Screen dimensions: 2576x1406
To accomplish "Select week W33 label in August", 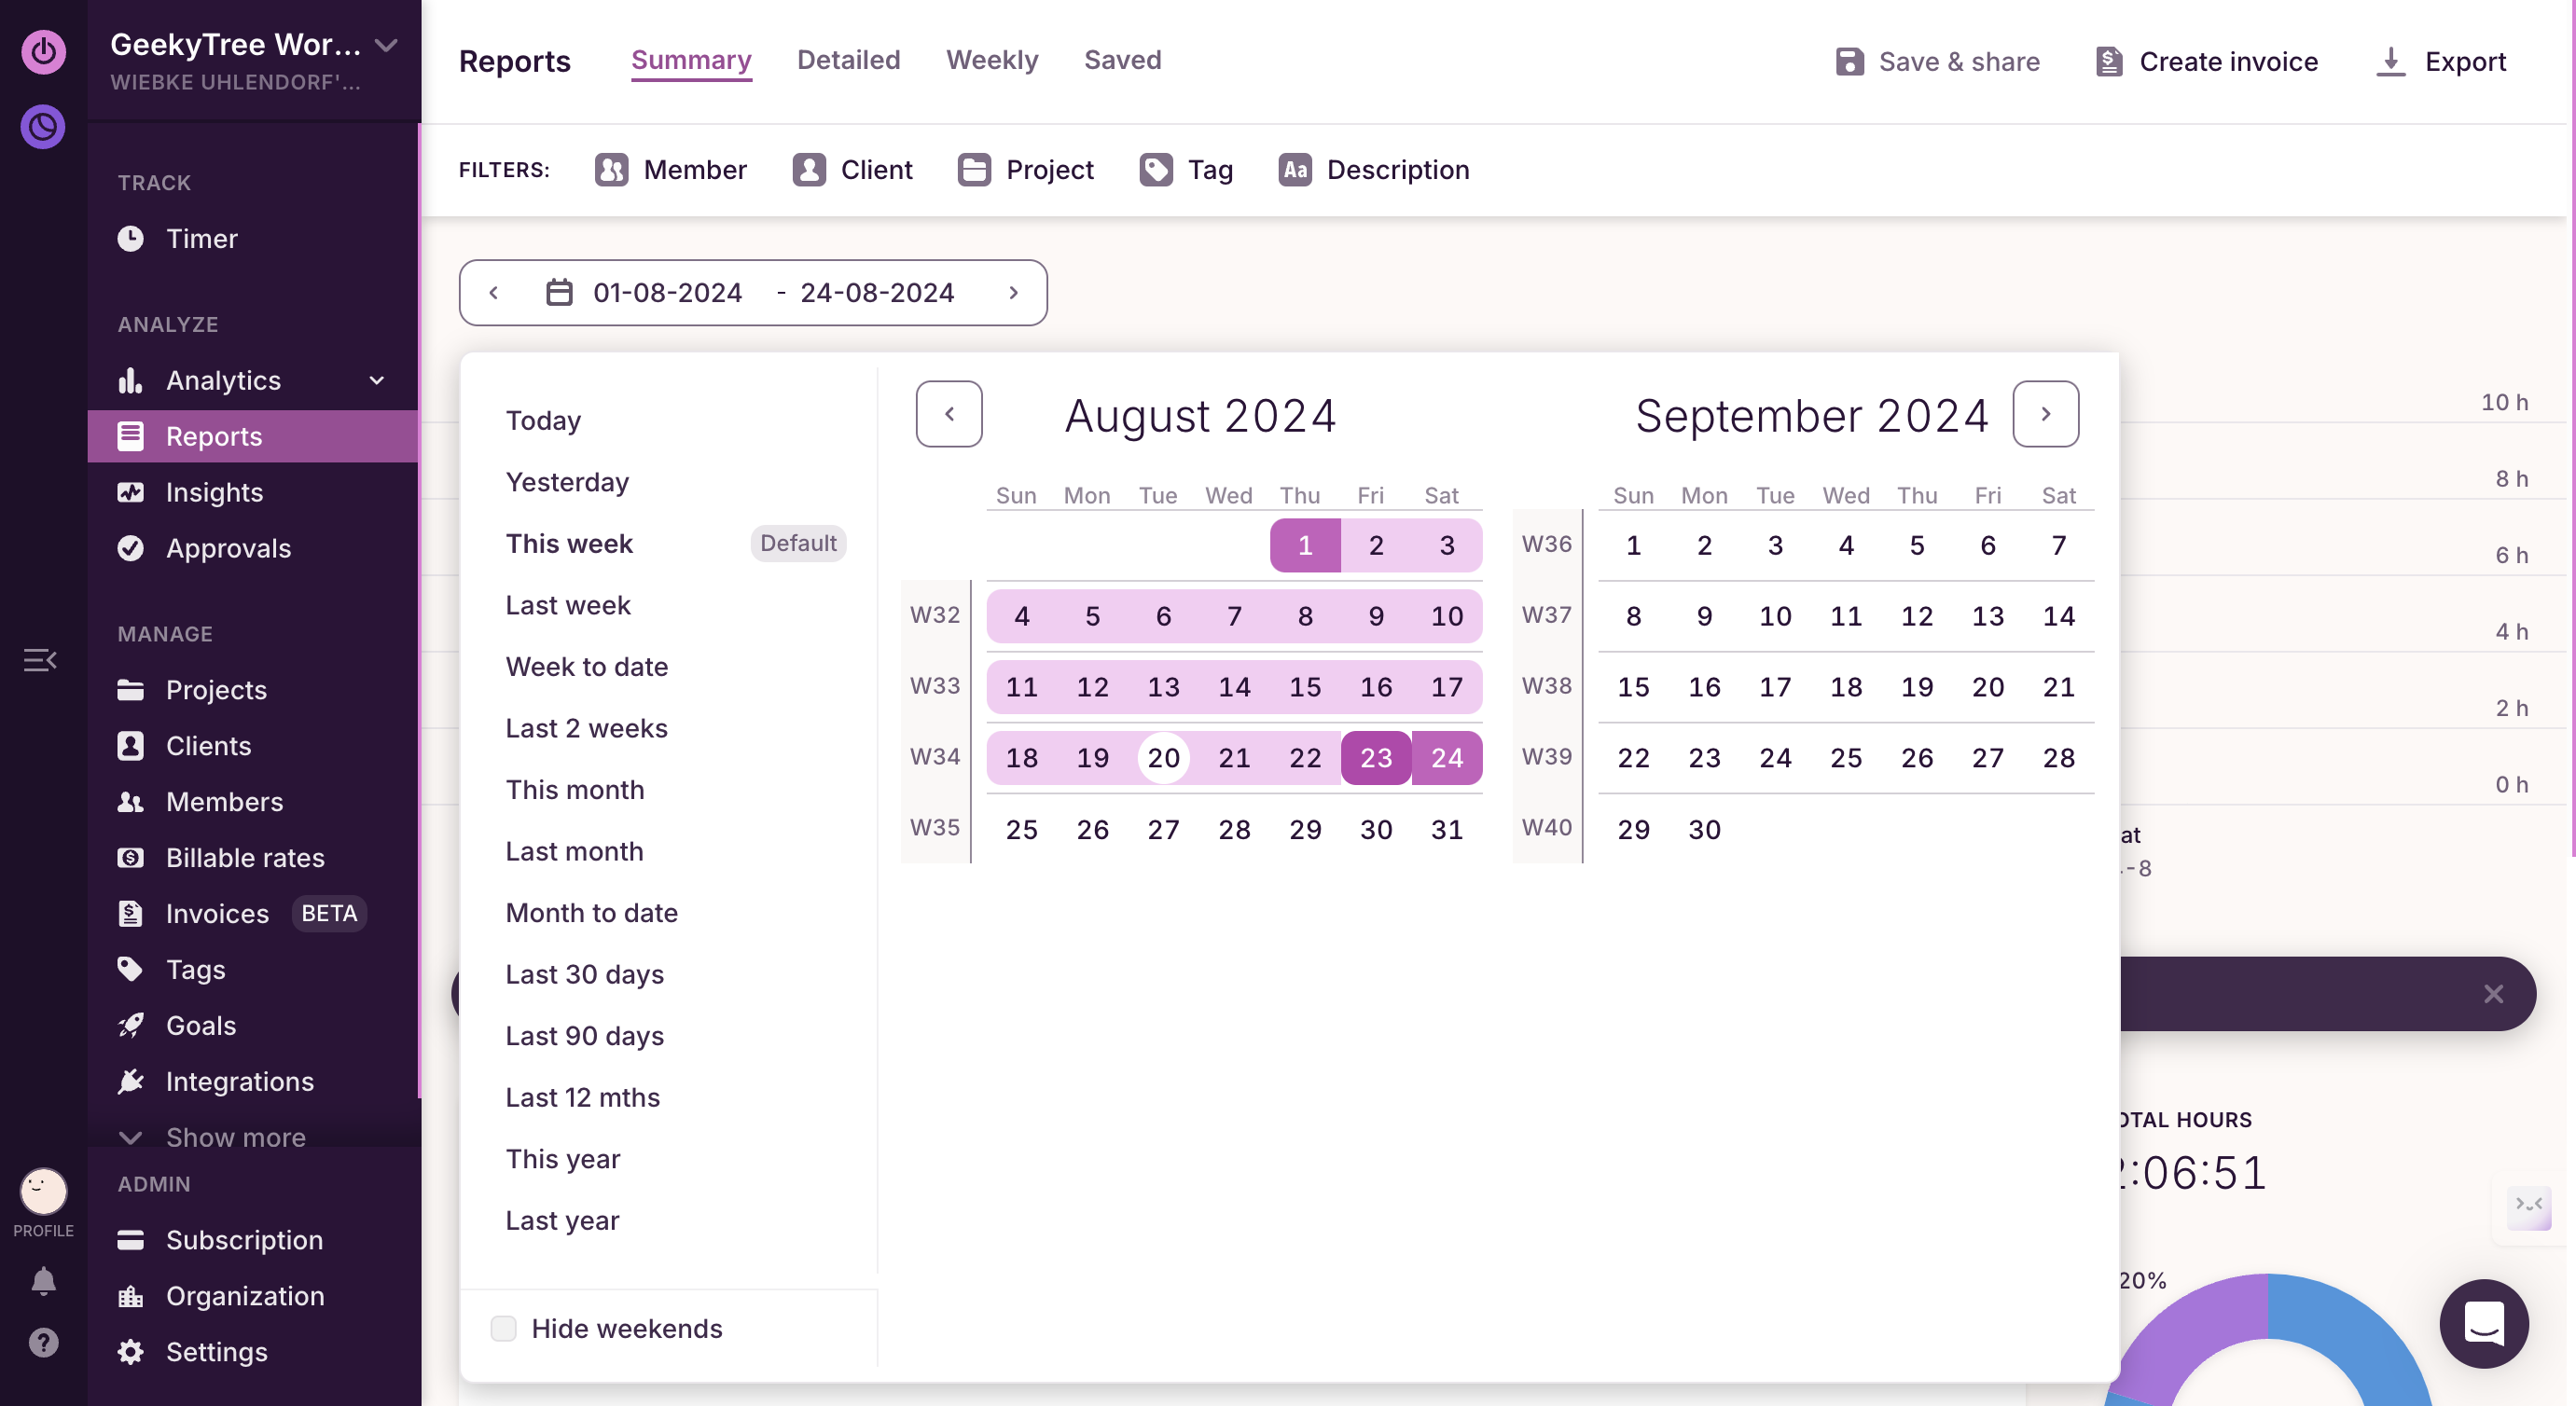I will pyautogui.click(x=934, y=686).
